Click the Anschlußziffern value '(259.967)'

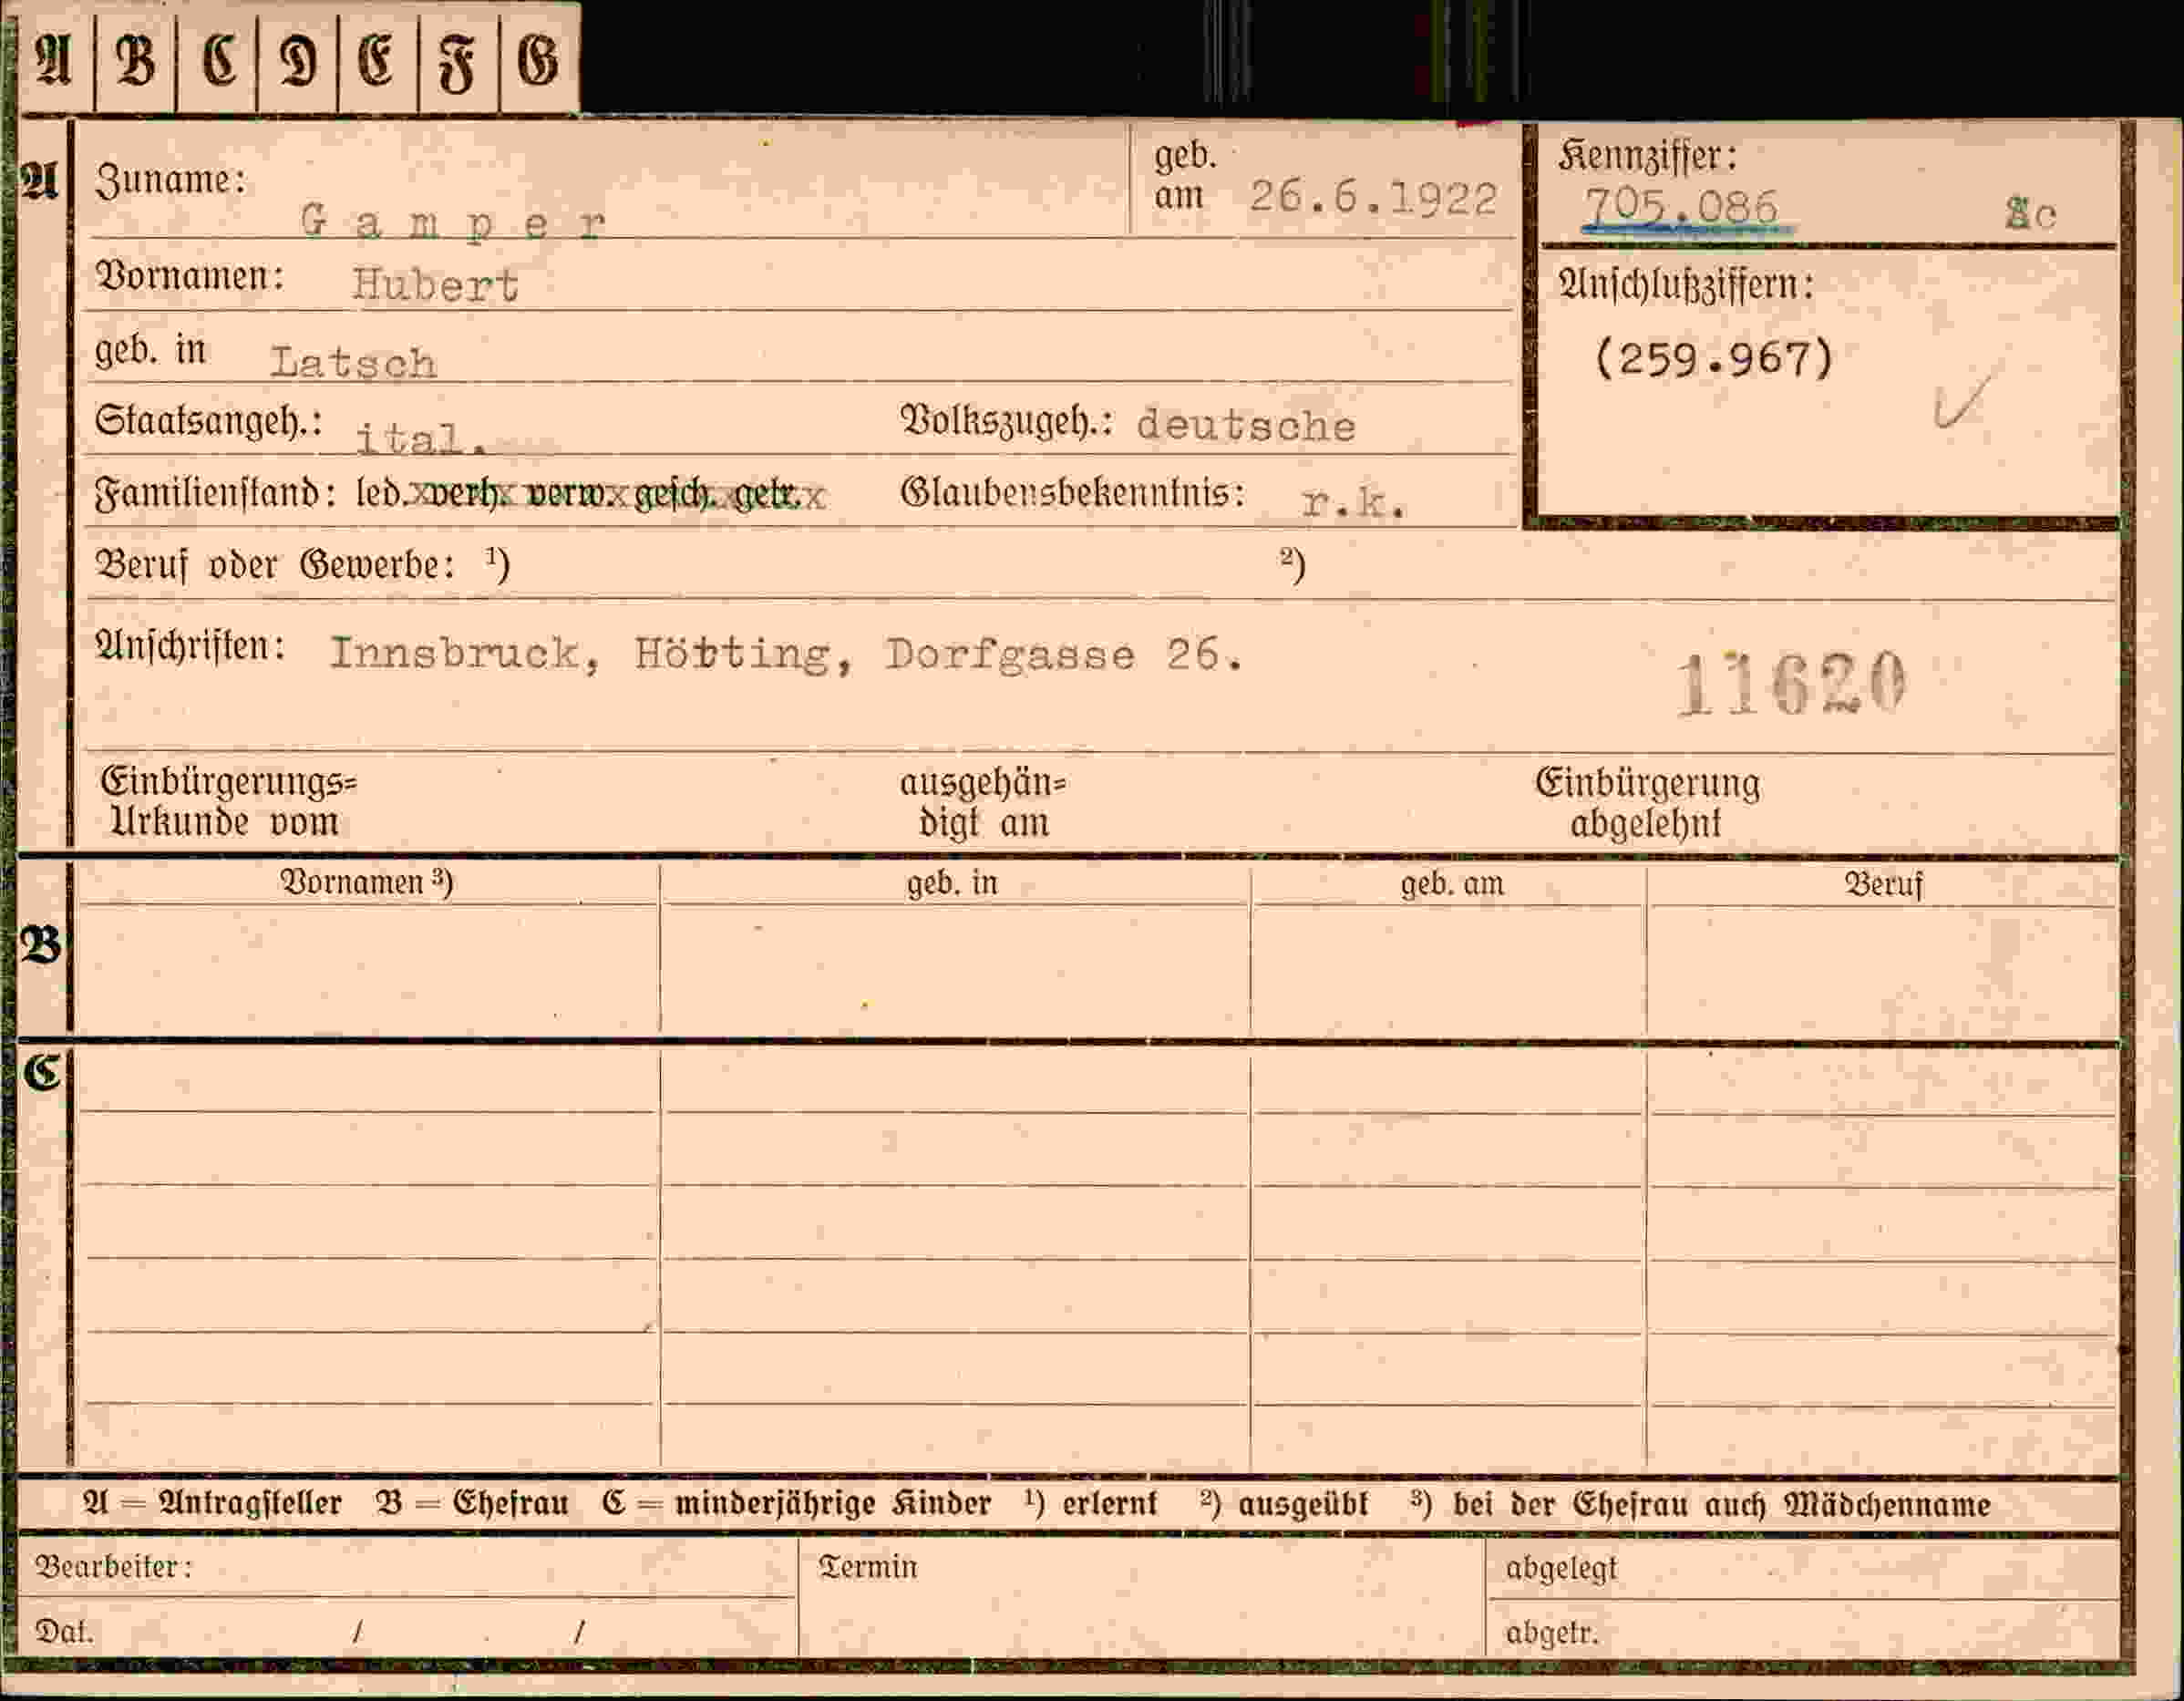coord(1714,358)
